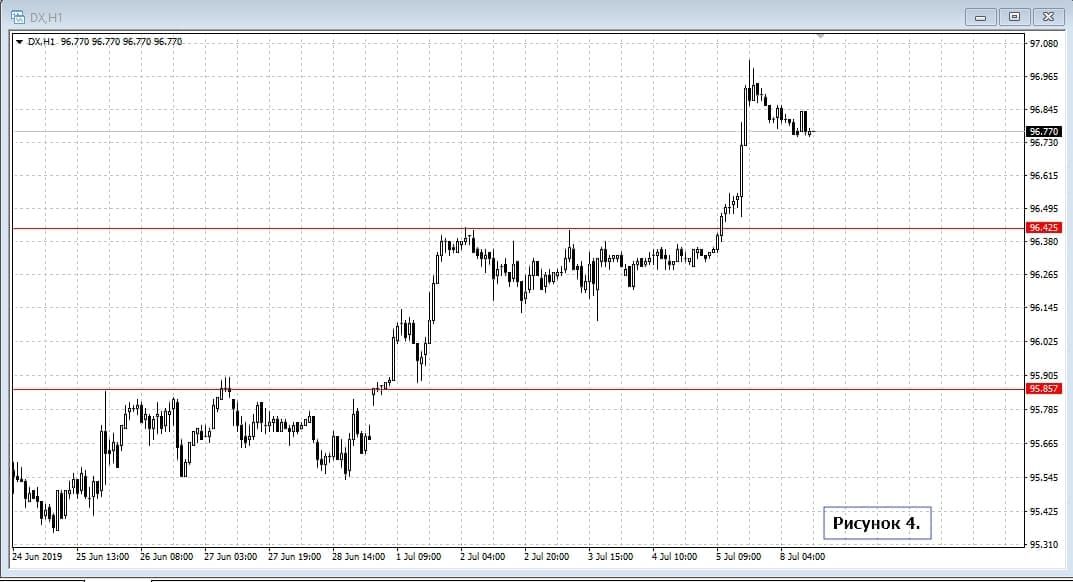The width and height of the screenshot is (1073, 582).
Task: Click the red 95.857 price tag
Action: (x=1043, y=389)
